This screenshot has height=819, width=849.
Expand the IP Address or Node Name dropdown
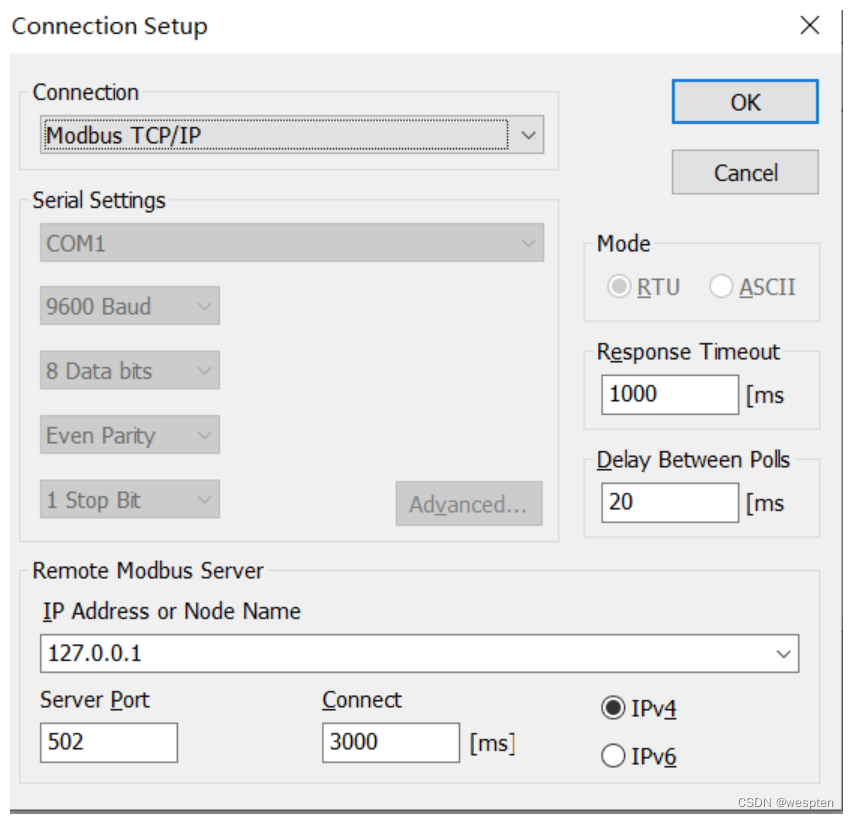782,654
